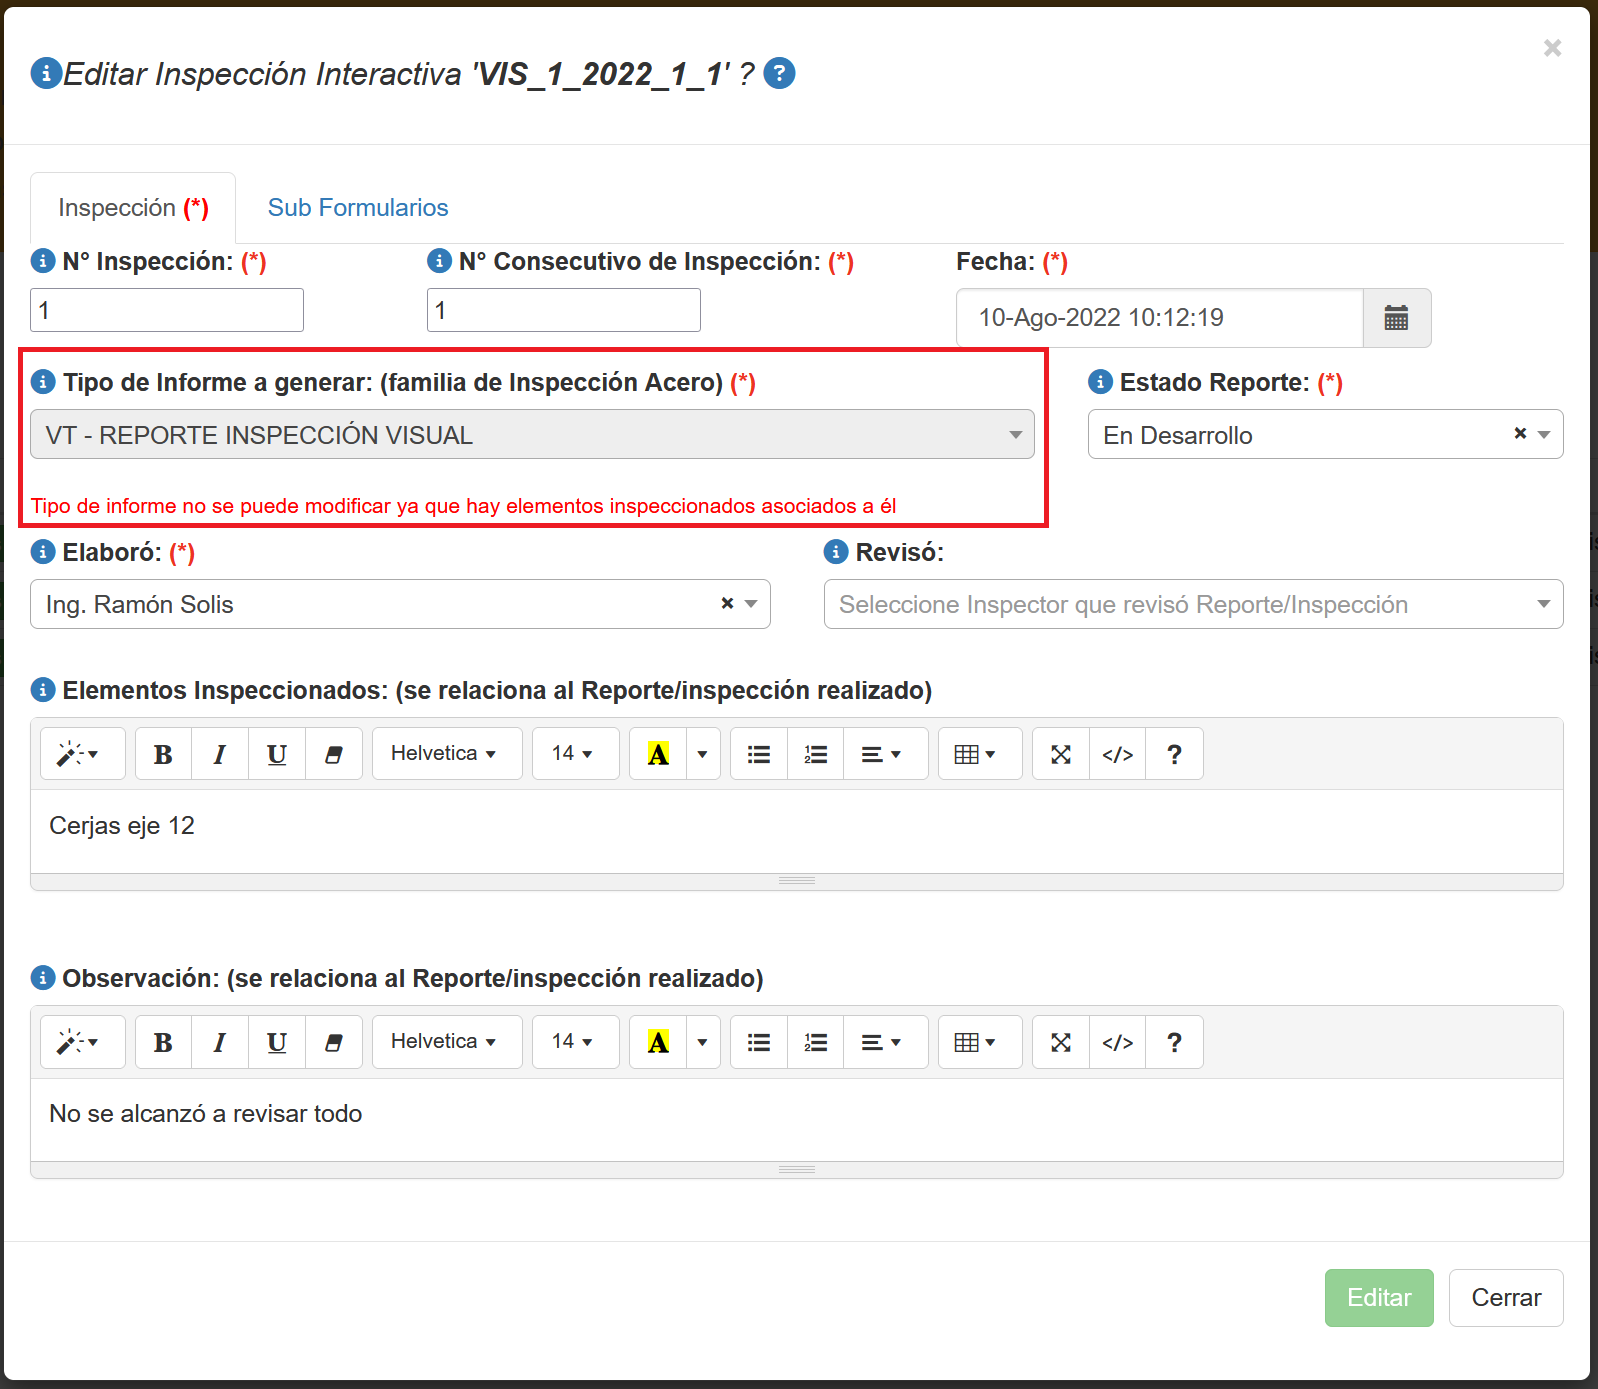Insert unordered list in Elementos Inspeccionados editor

[x=759, y=754]
